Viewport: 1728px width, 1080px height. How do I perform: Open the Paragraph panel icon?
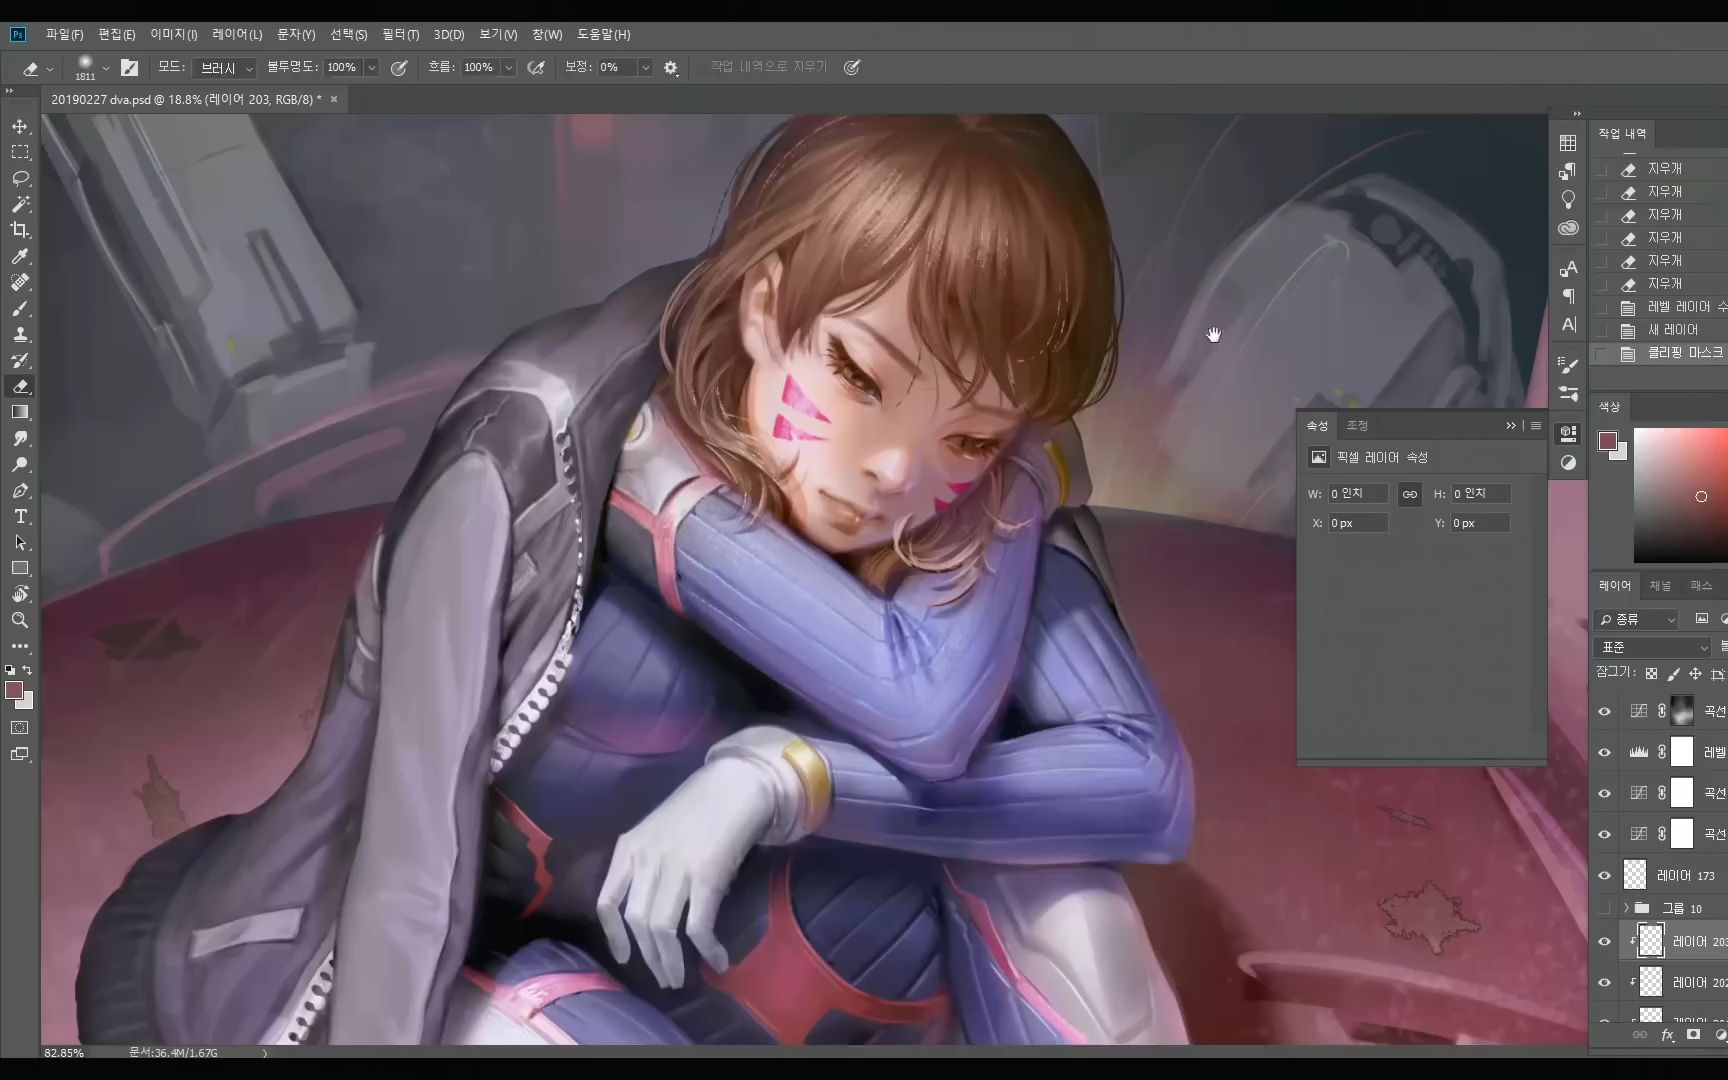coord(1568,296)
